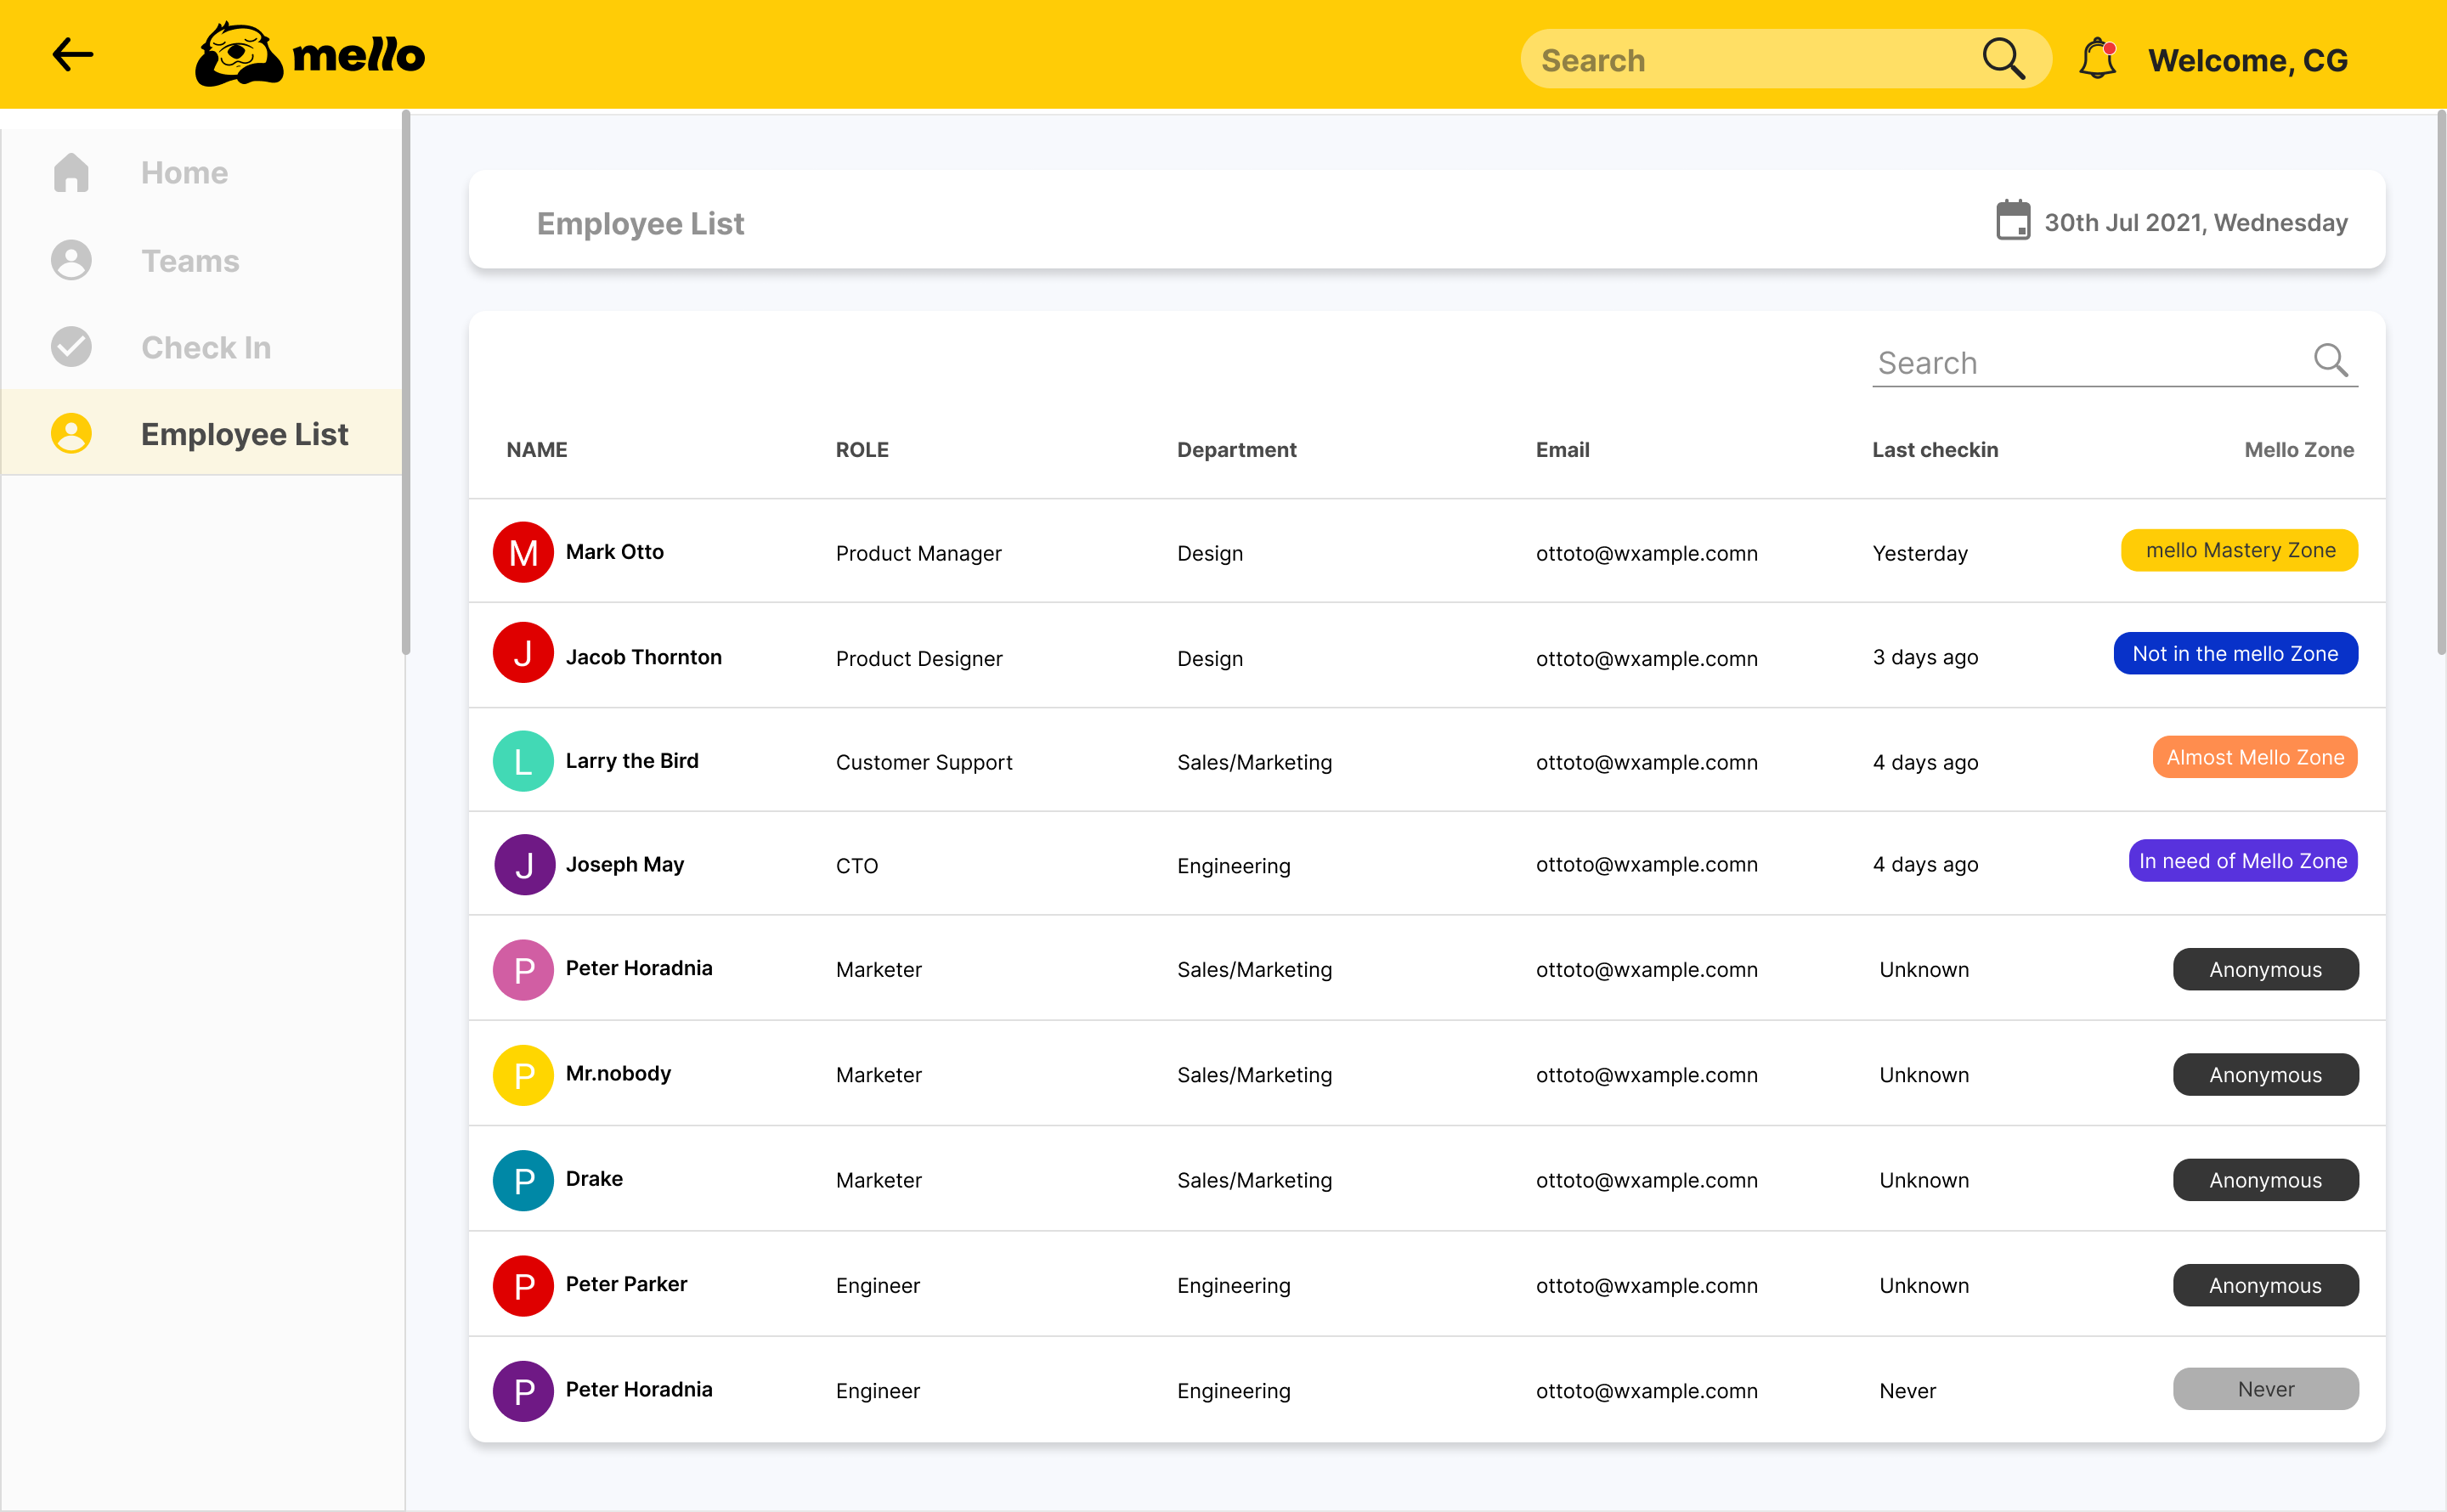Click the Check In checkmark icon
The image size is (2447, 1512).
click(x=71, y=347)
